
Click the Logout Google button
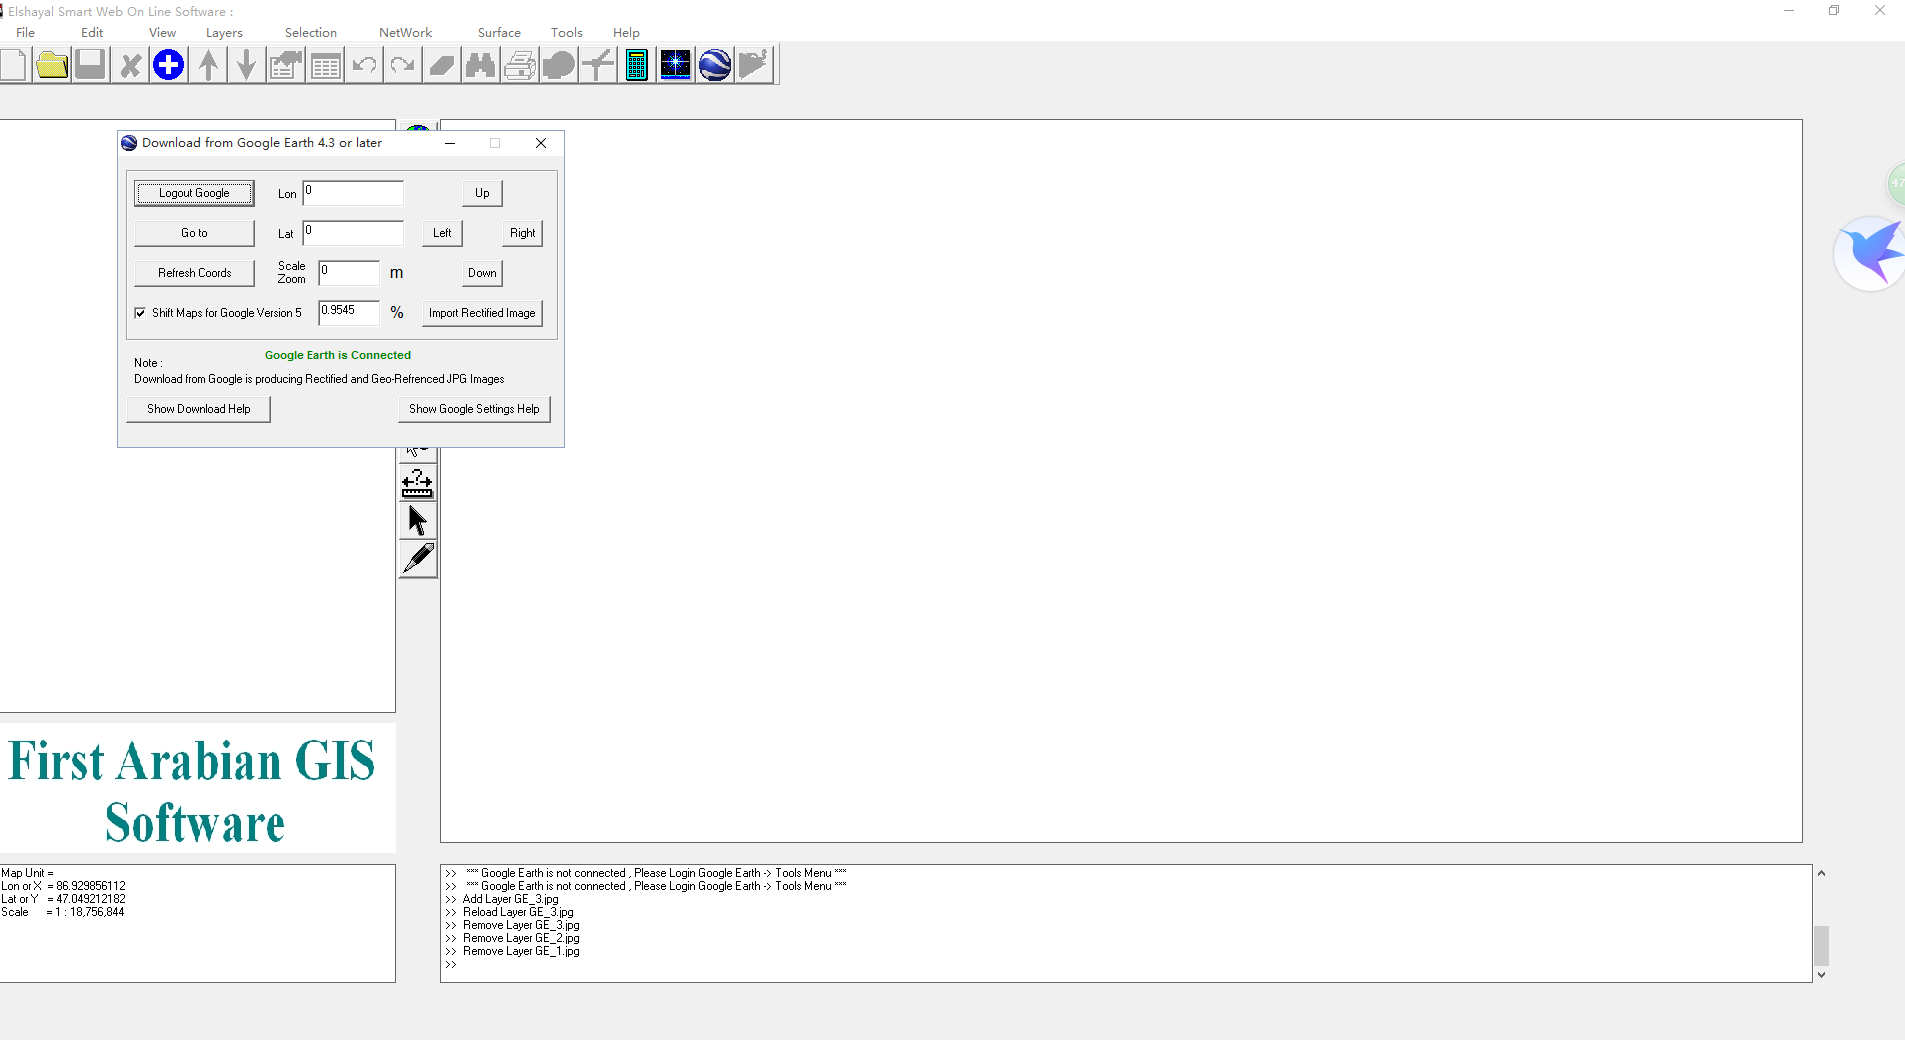(x=194, y=193)
